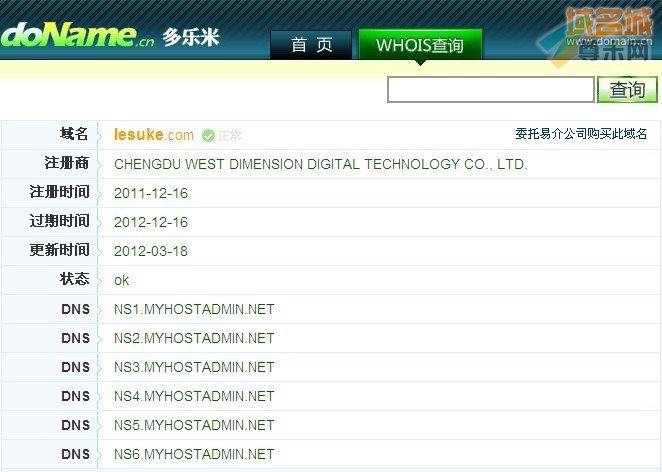Click the 域名 row label
This screenshot has width=662, height=472.
coord(74,134)
